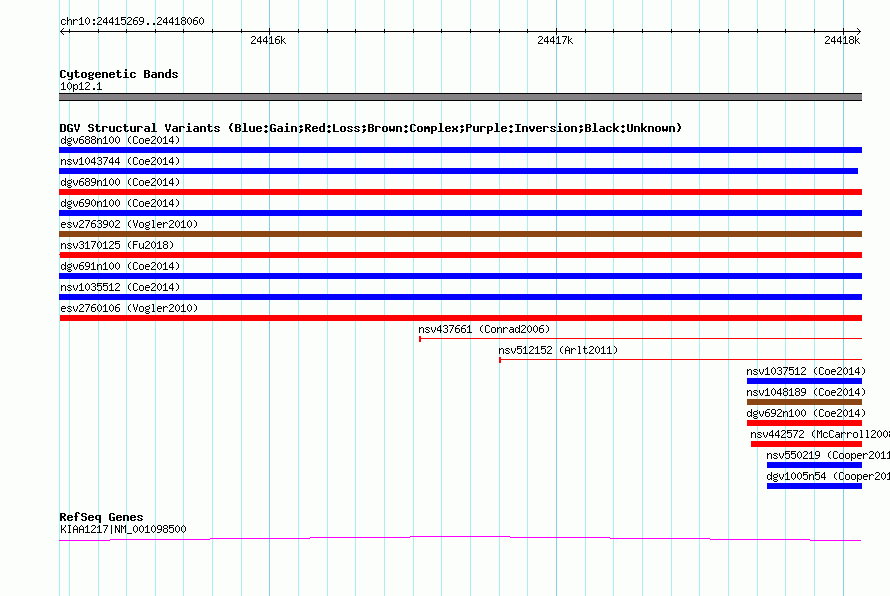This screenshot has height=596, width=890.
Task: Click the dgv690n100 (Coe2014) label
Action: (120, 203)
